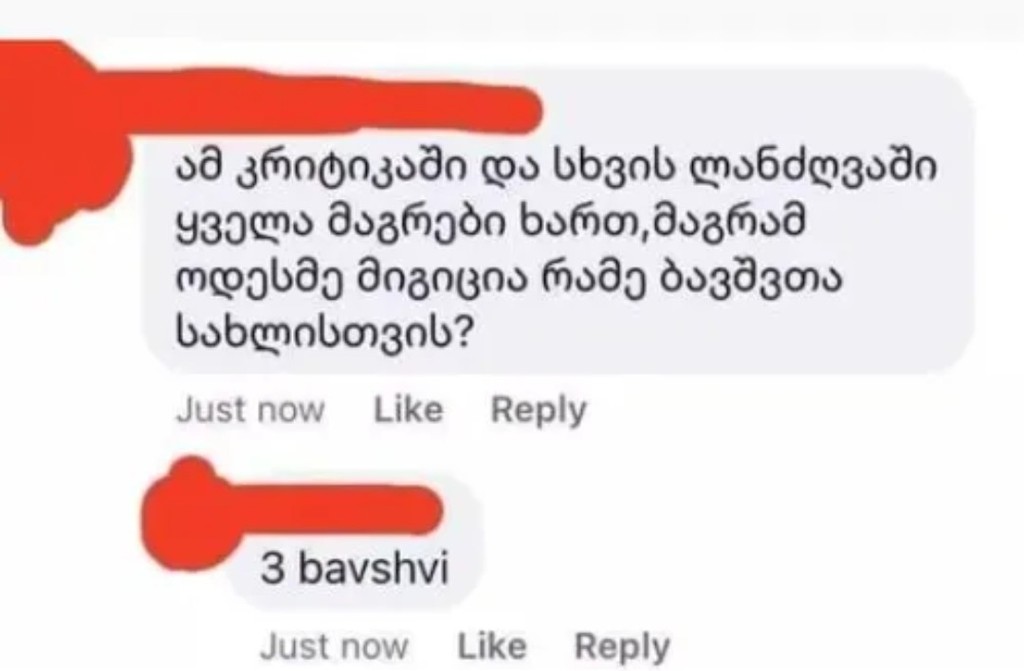
Task: Click the light gray bar above the comments
Action: (x=512, y=18)
